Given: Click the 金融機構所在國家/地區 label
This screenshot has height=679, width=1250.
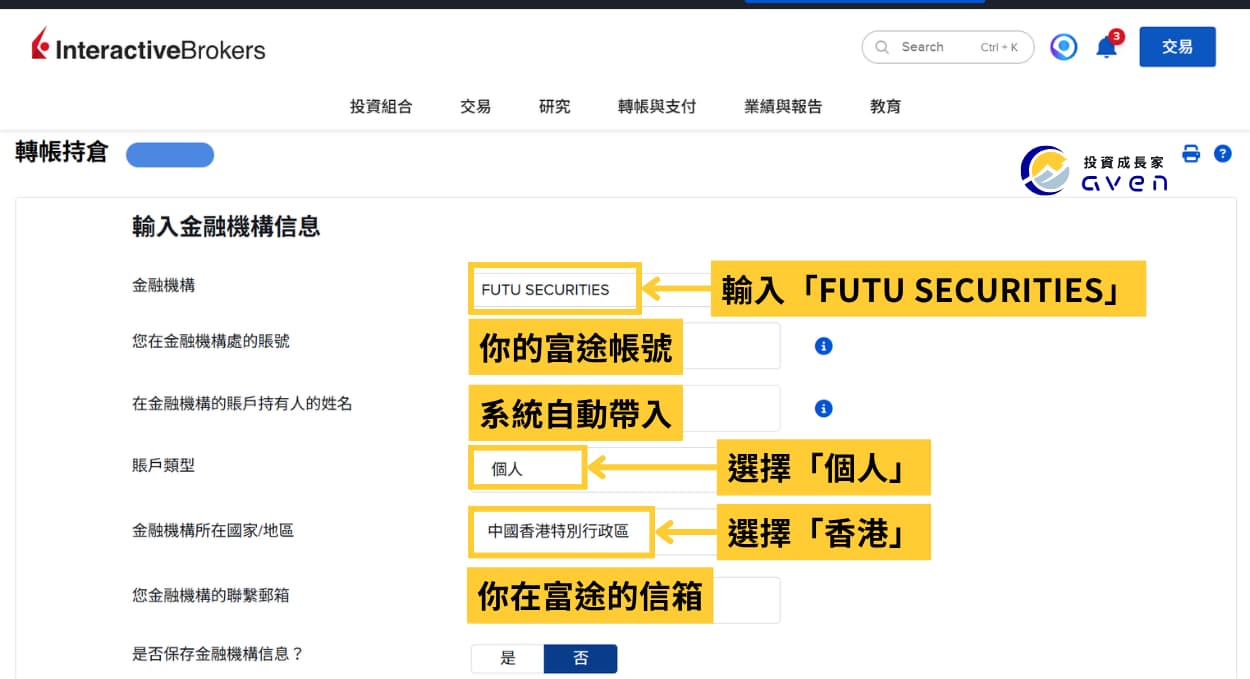Looking at the screenshot, I should pos(213,530).
